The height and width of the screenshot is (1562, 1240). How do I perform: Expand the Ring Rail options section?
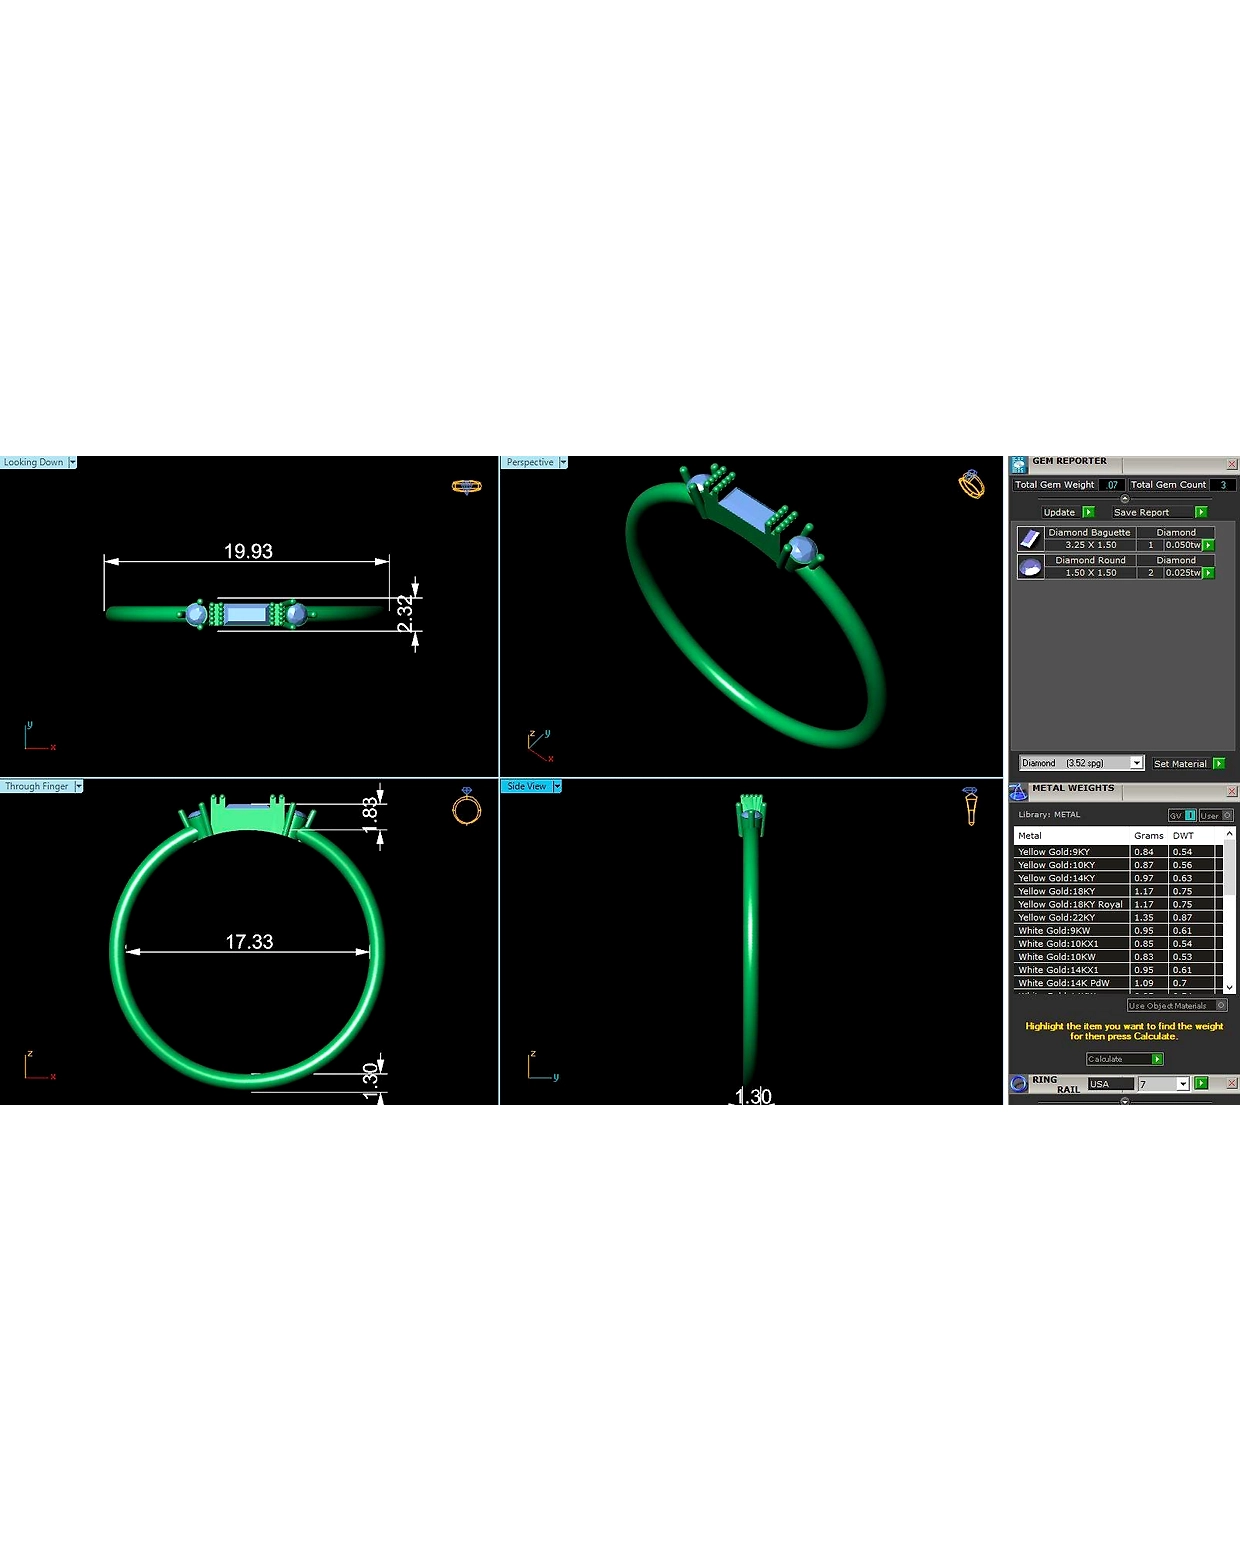[1124, 1101]
